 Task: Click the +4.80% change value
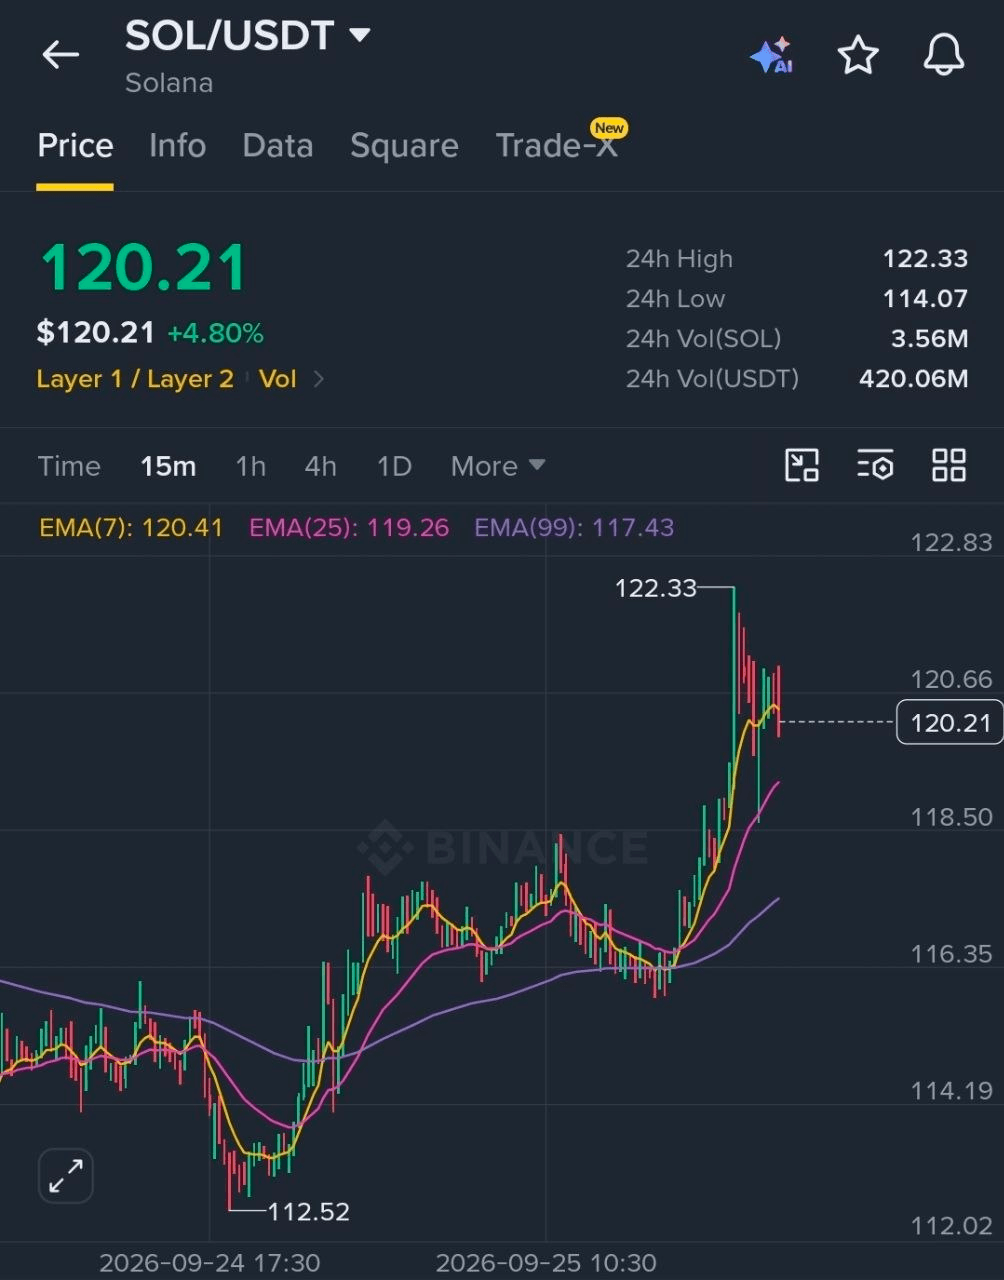click(x=215, y=333)
